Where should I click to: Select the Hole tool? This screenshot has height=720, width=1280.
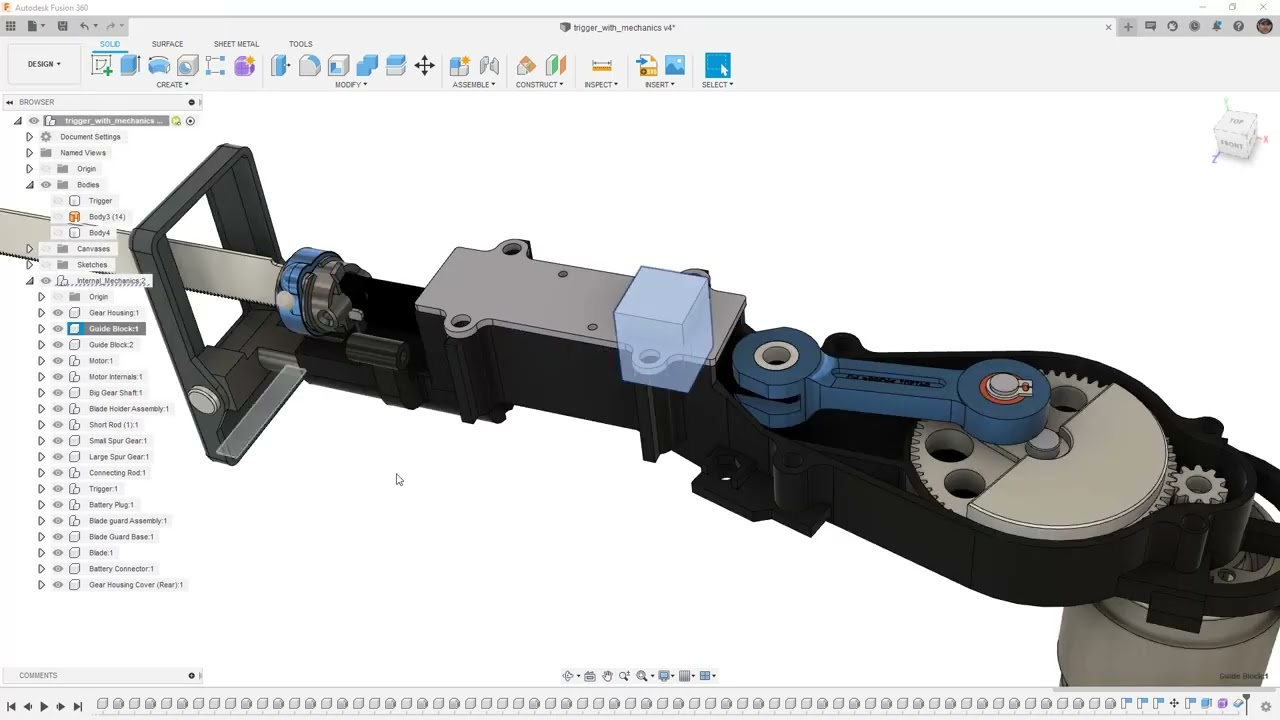click(187, 66)
